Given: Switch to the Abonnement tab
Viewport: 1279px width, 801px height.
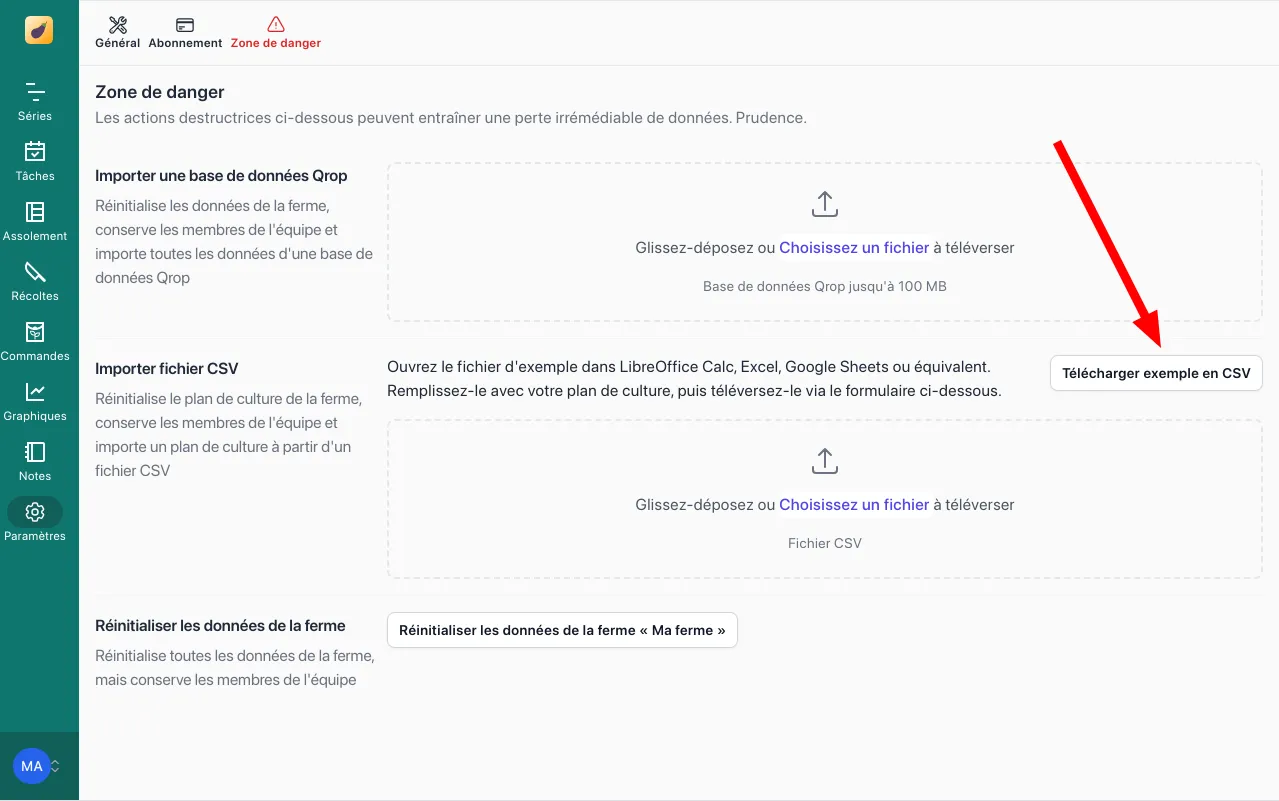Looking at the screenshot, I should pos(185,33).
